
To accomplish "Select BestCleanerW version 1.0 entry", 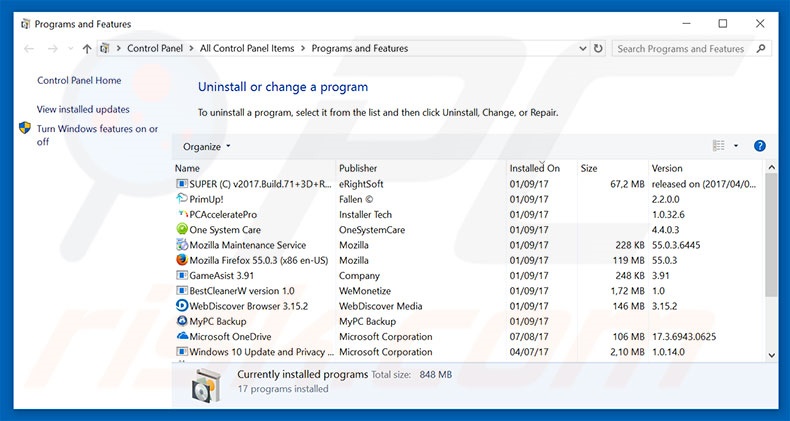I will tap(469, 291).
